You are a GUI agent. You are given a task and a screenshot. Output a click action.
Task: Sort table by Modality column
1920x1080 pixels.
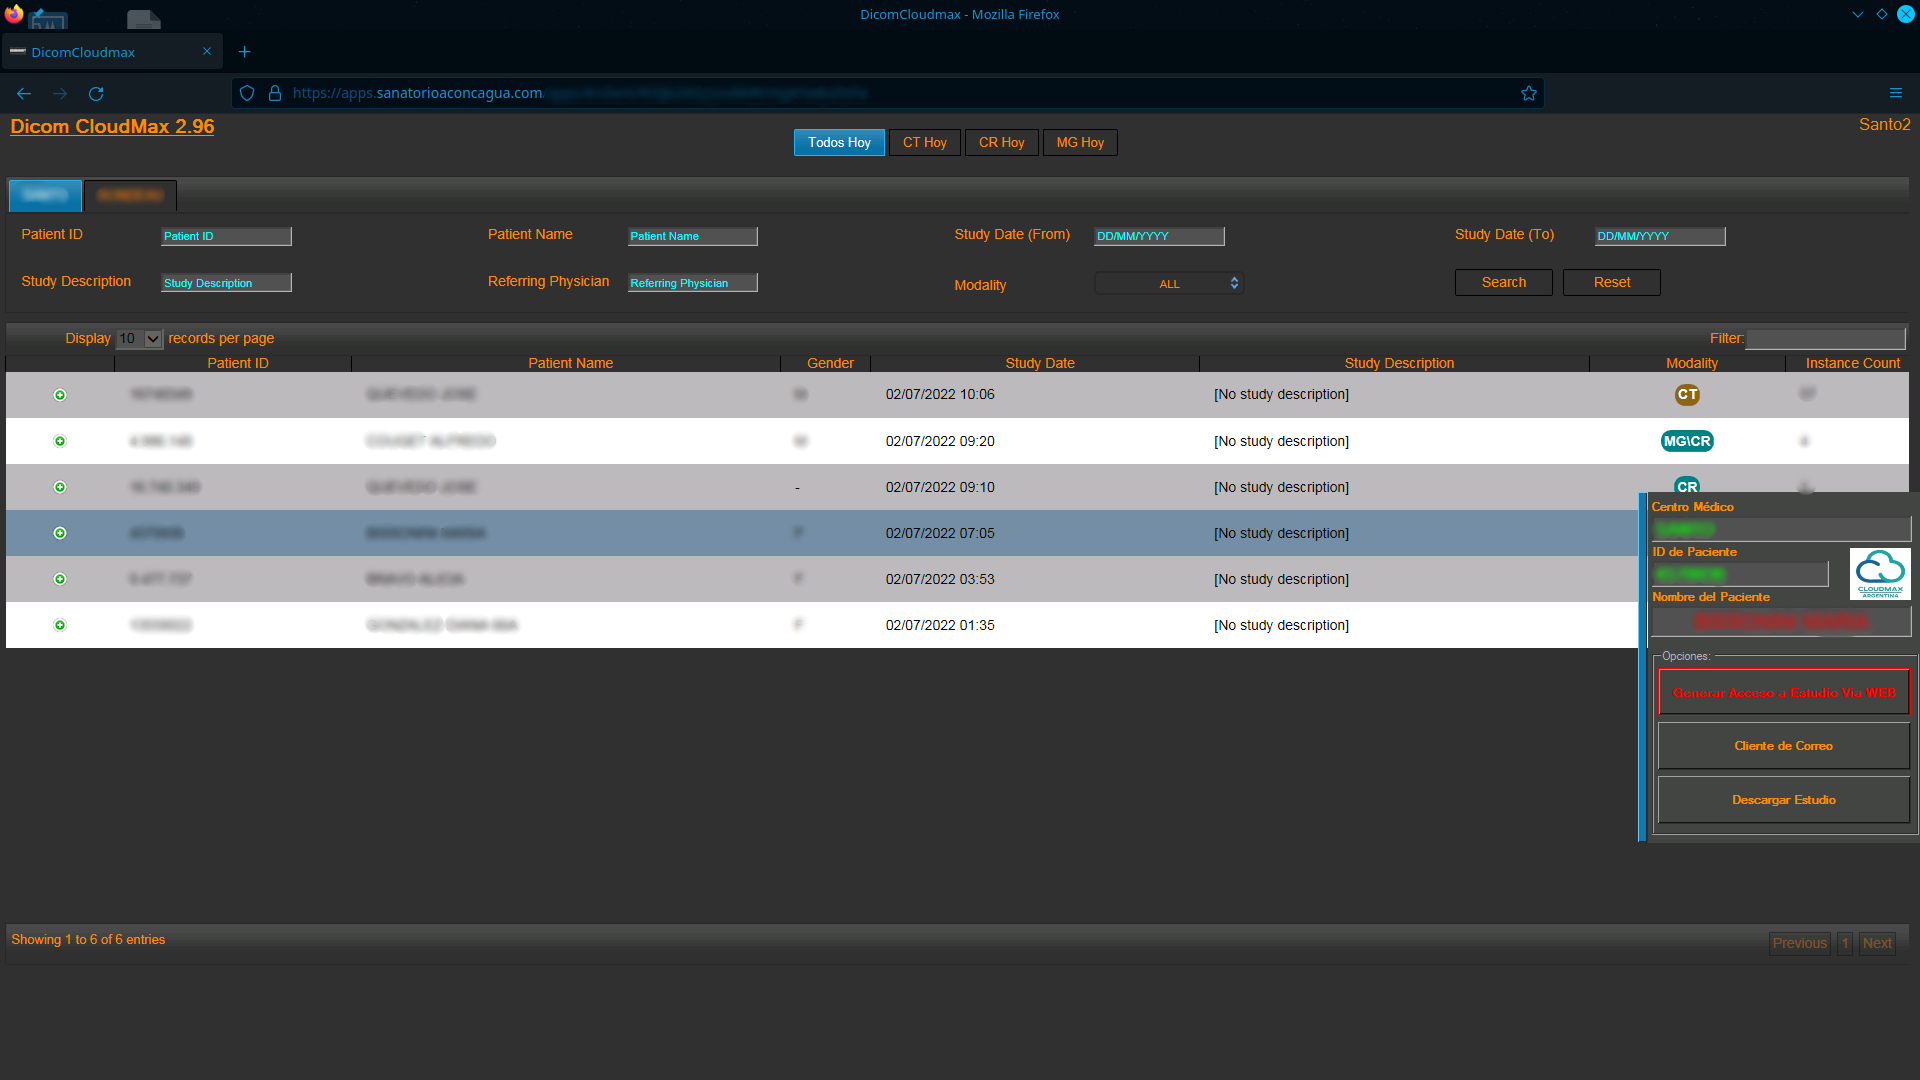pos(1692,363)
